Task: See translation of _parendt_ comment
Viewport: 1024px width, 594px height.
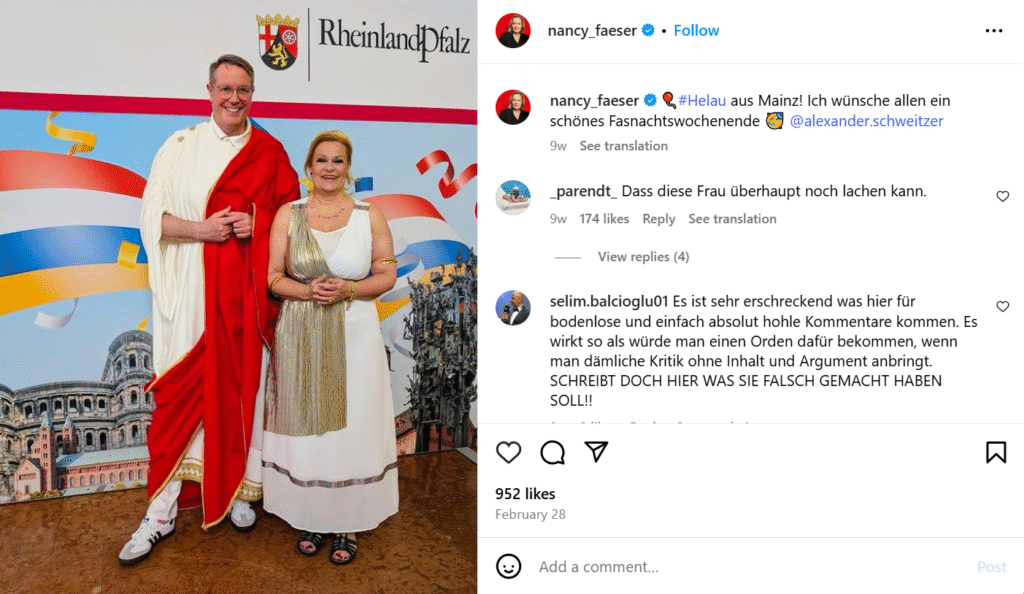Action: [732, 219]
